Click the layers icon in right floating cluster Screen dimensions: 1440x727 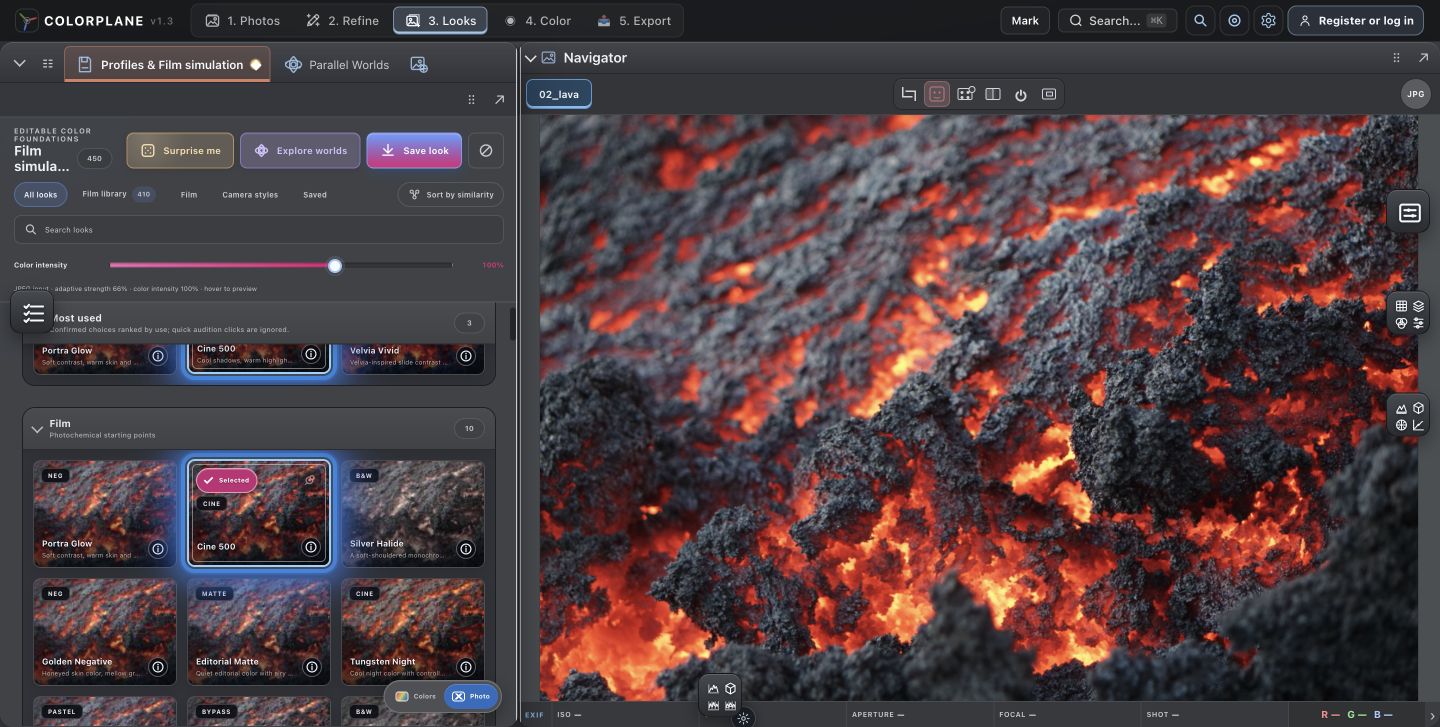[x=1418, y=306]
